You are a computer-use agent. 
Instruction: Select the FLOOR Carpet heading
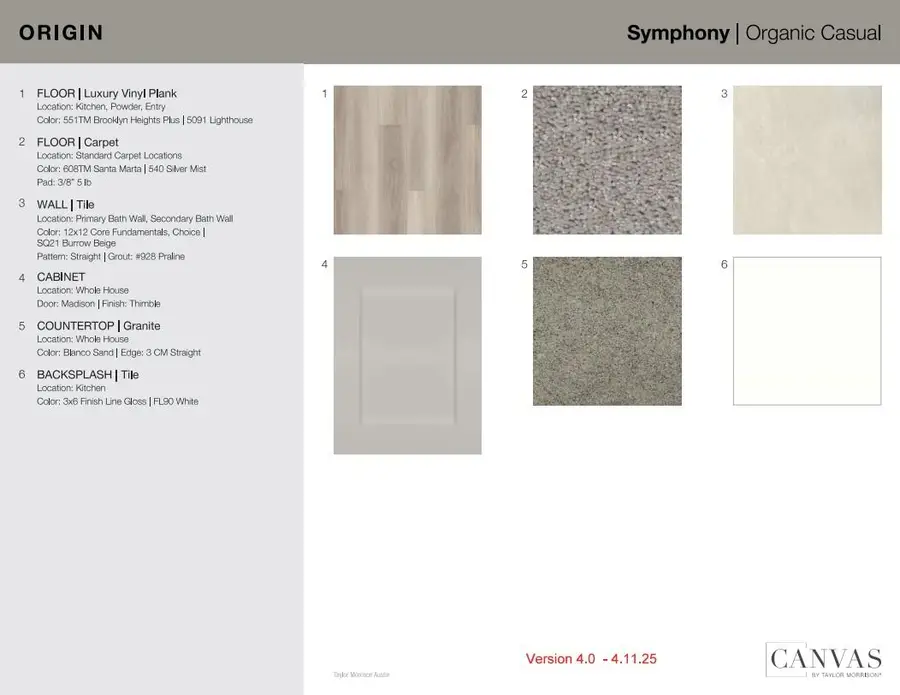coord(77,142)
